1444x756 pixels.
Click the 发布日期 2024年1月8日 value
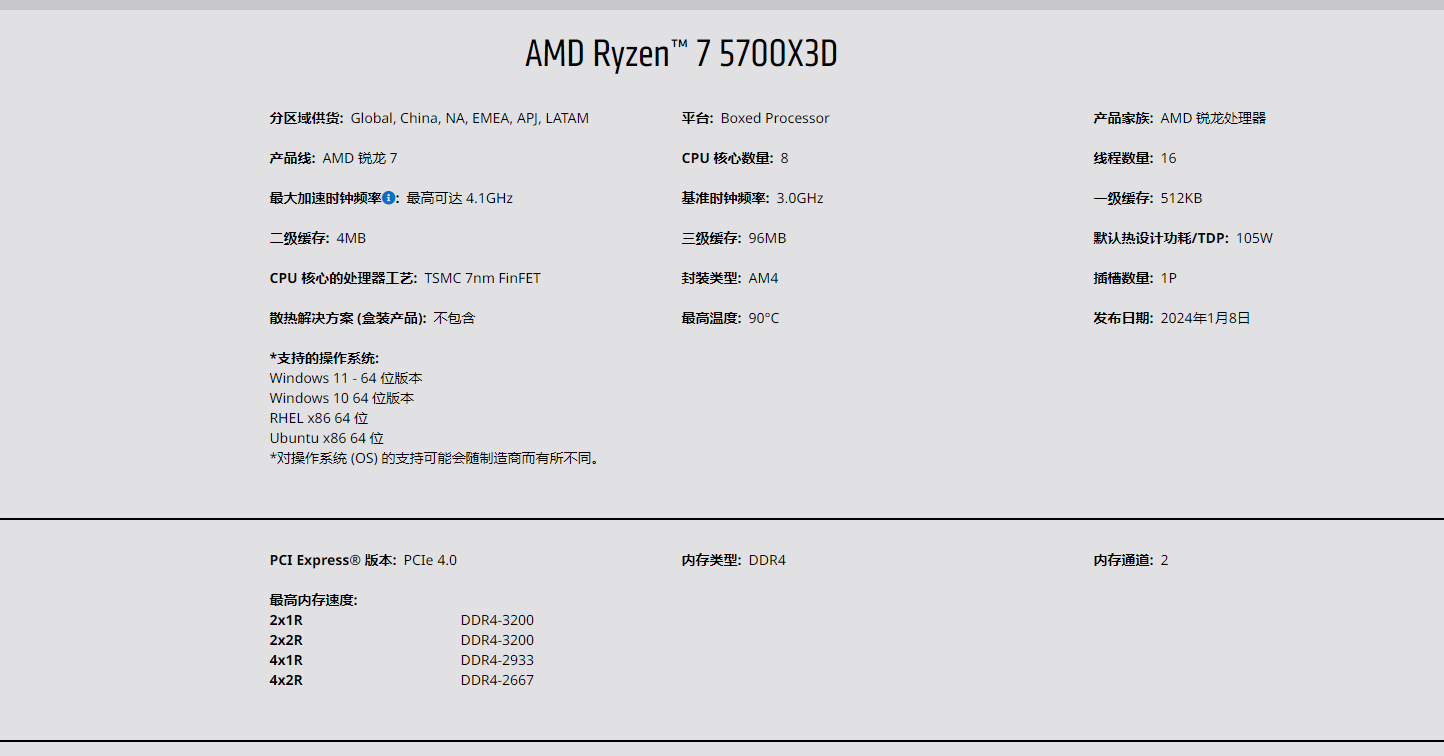point(1205,318)
